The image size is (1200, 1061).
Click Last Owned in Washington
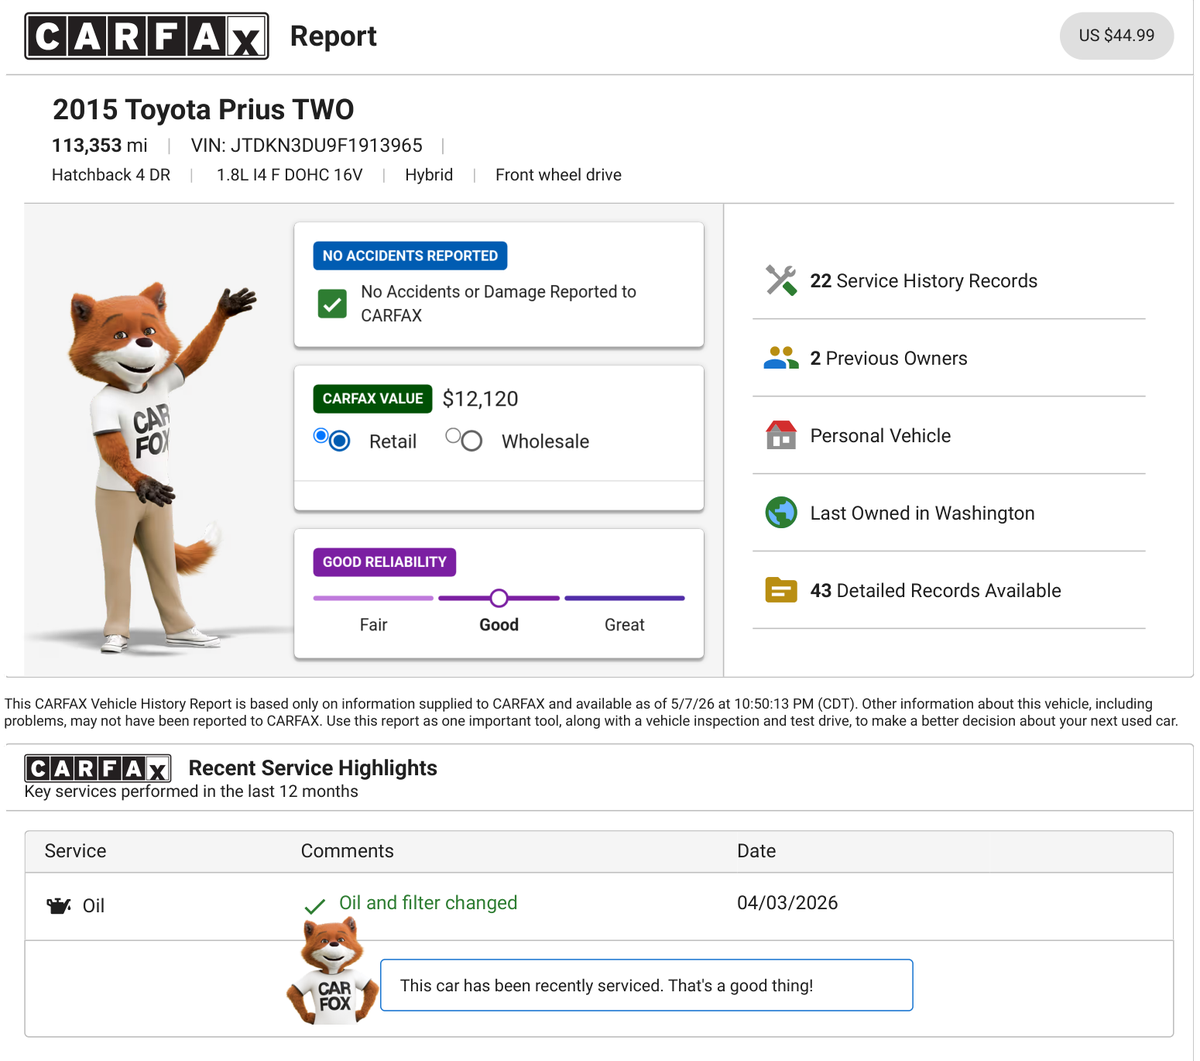coord(922,513)
